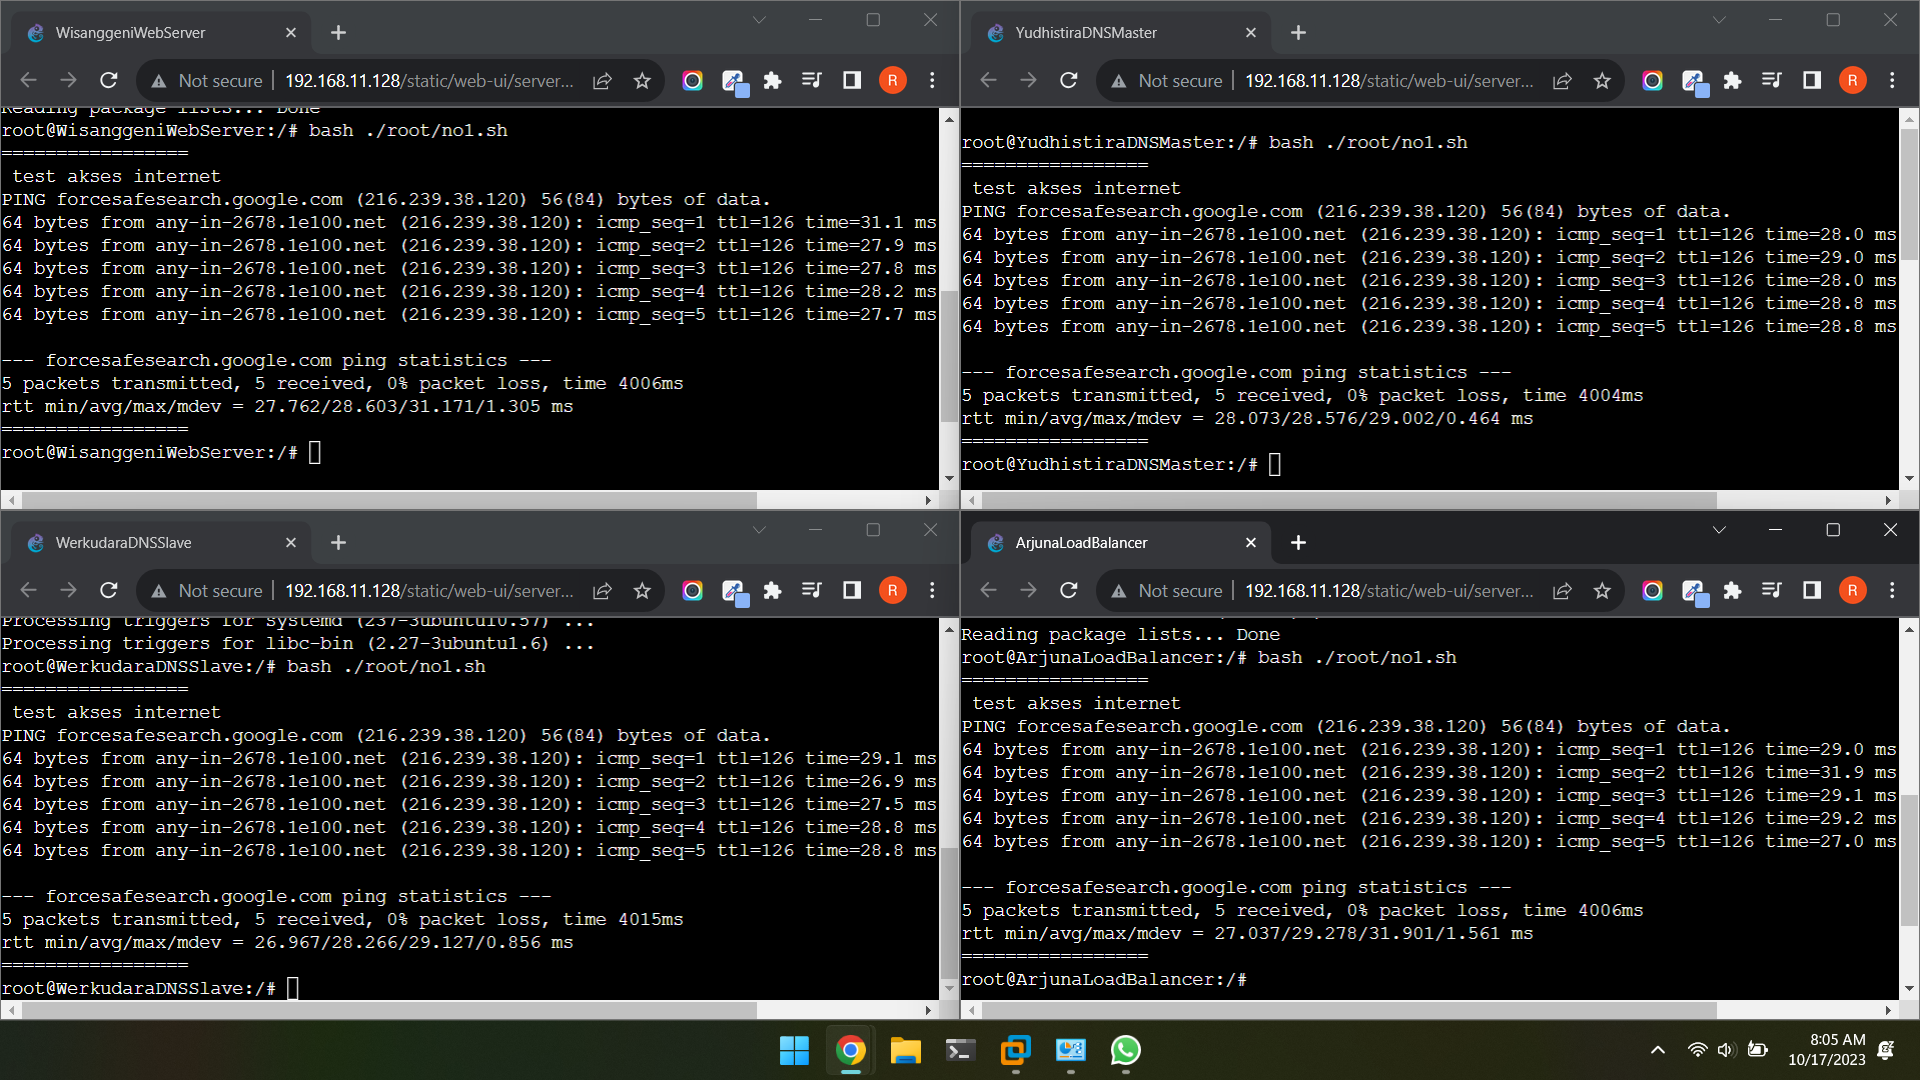
Task: Bookmark the YudhistiraDNSMaster page with the star icon
Action: 1602,81
